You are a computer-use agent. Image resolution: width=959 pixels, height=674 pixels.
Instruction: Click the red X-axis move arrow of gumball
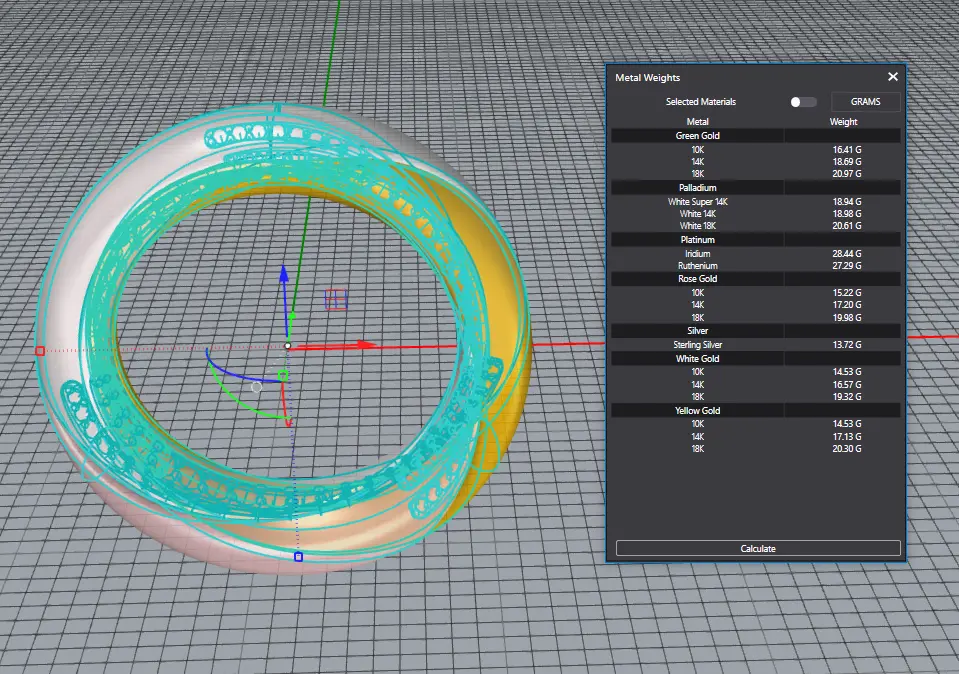tap(366, 345)
